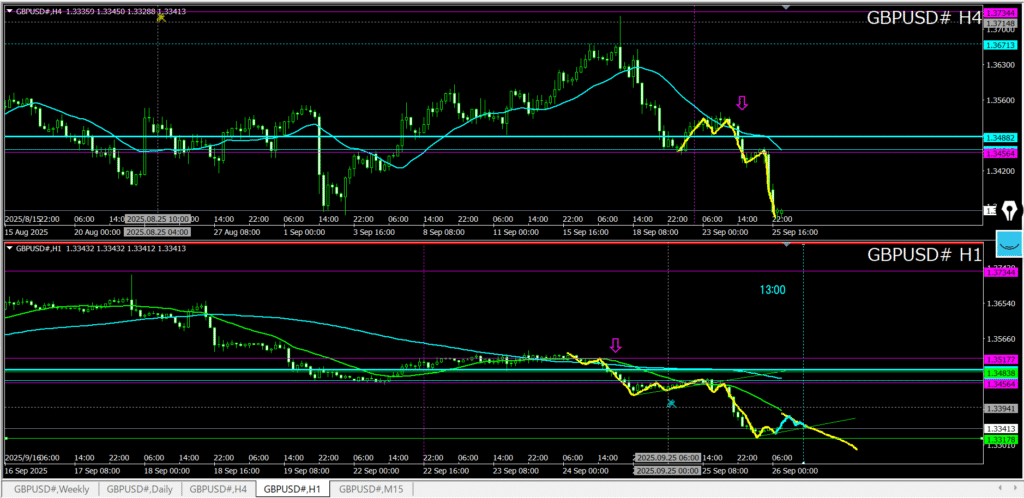The width and height of the screenshot is (1024, 498).
Task: Click the magenta down arrow on H4 chart
Action: click(741, 102)
